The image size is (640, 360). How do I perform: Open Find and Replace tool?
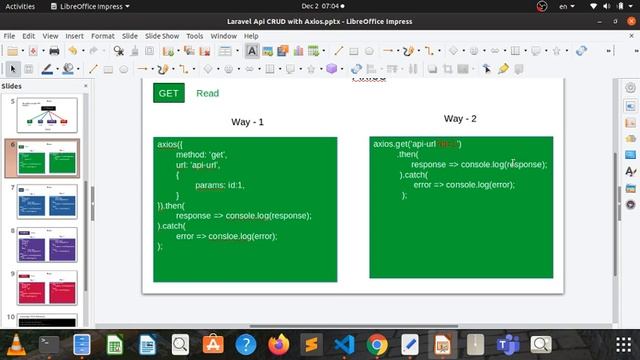(118, 51)
